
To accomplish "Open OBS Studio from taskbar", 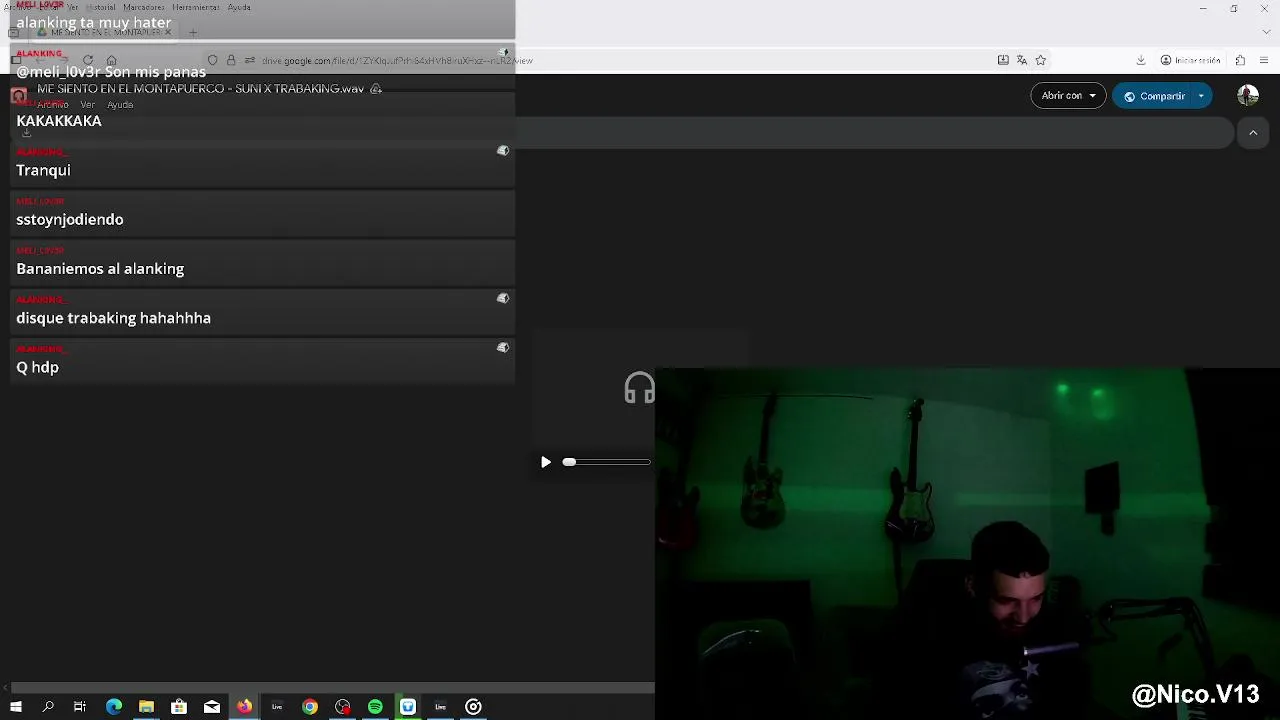I will tap(343, 707).
